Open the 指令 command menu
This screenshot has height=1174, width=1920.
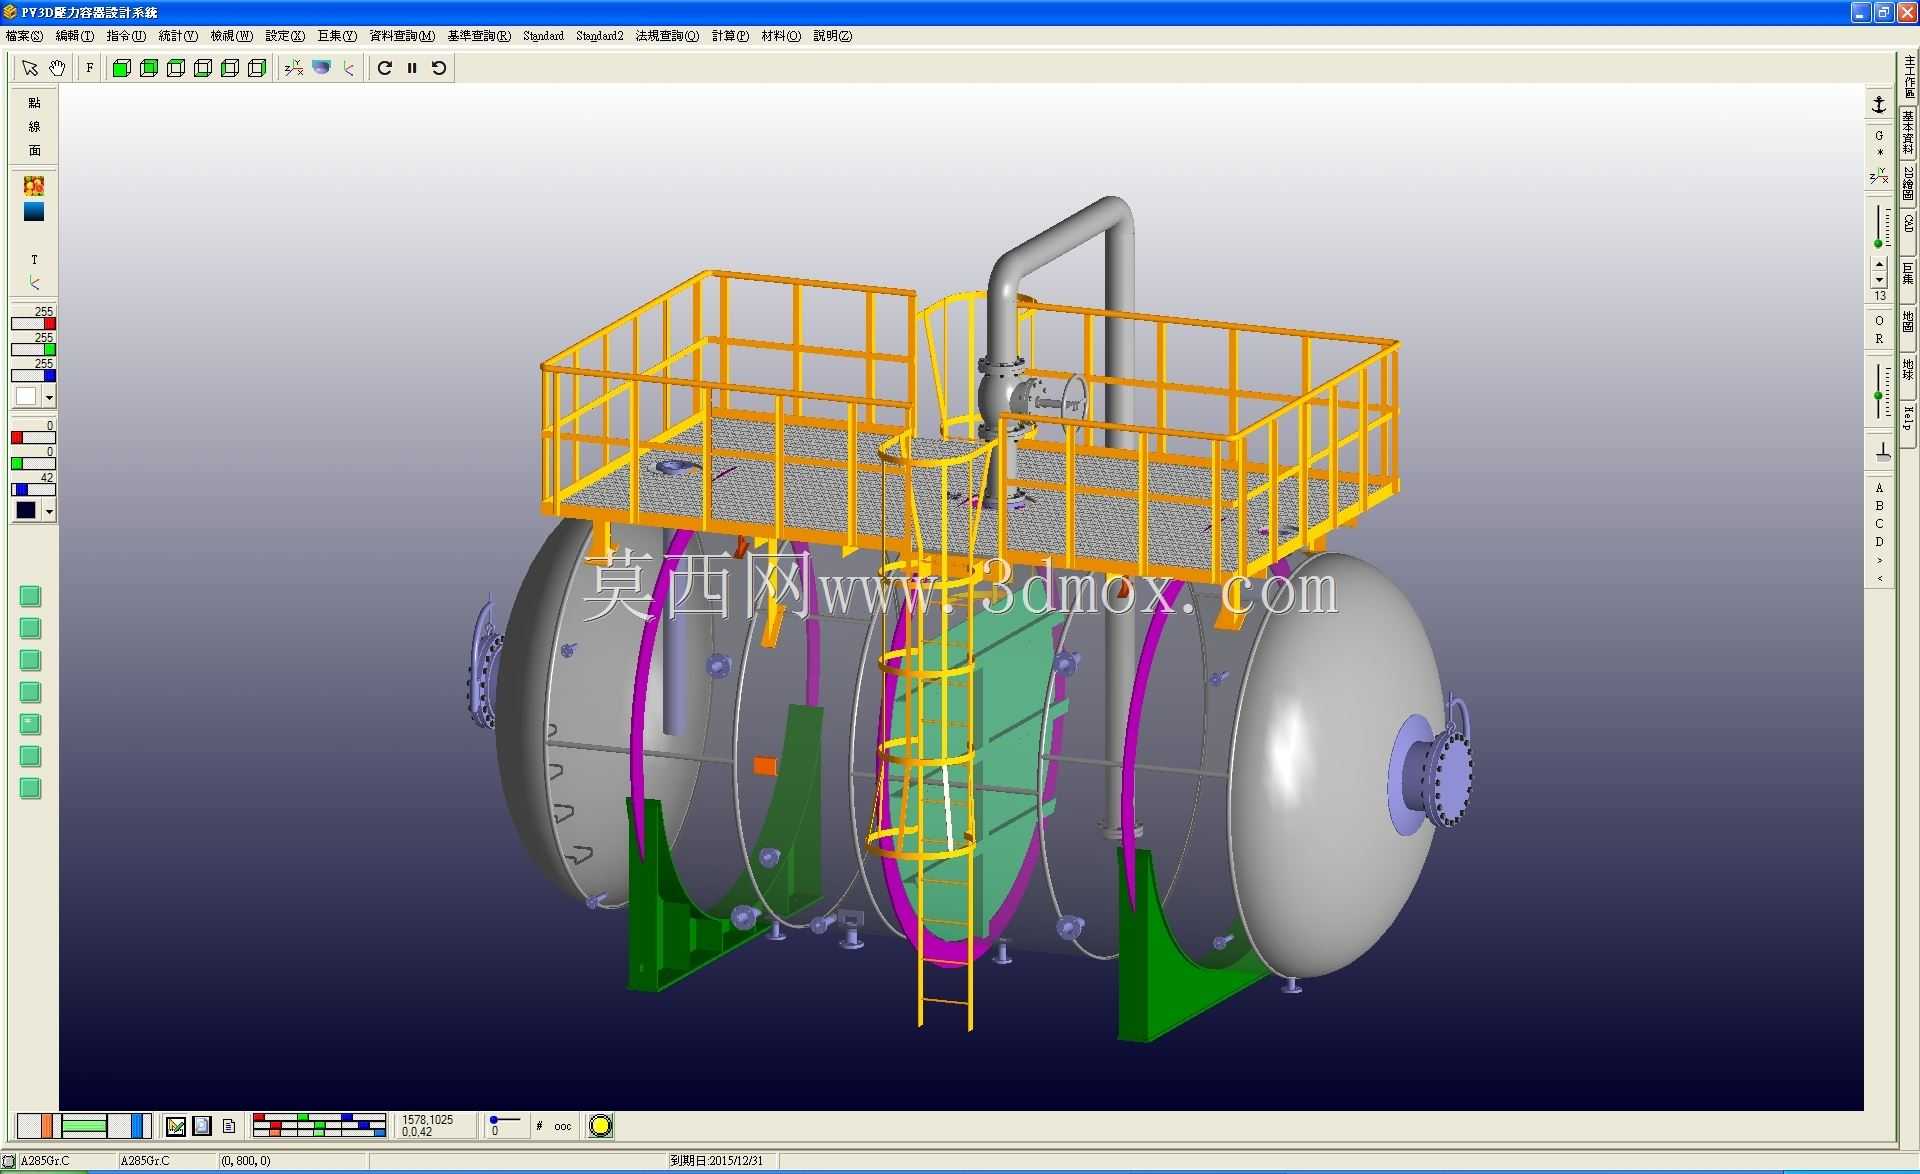coord(126,36)
